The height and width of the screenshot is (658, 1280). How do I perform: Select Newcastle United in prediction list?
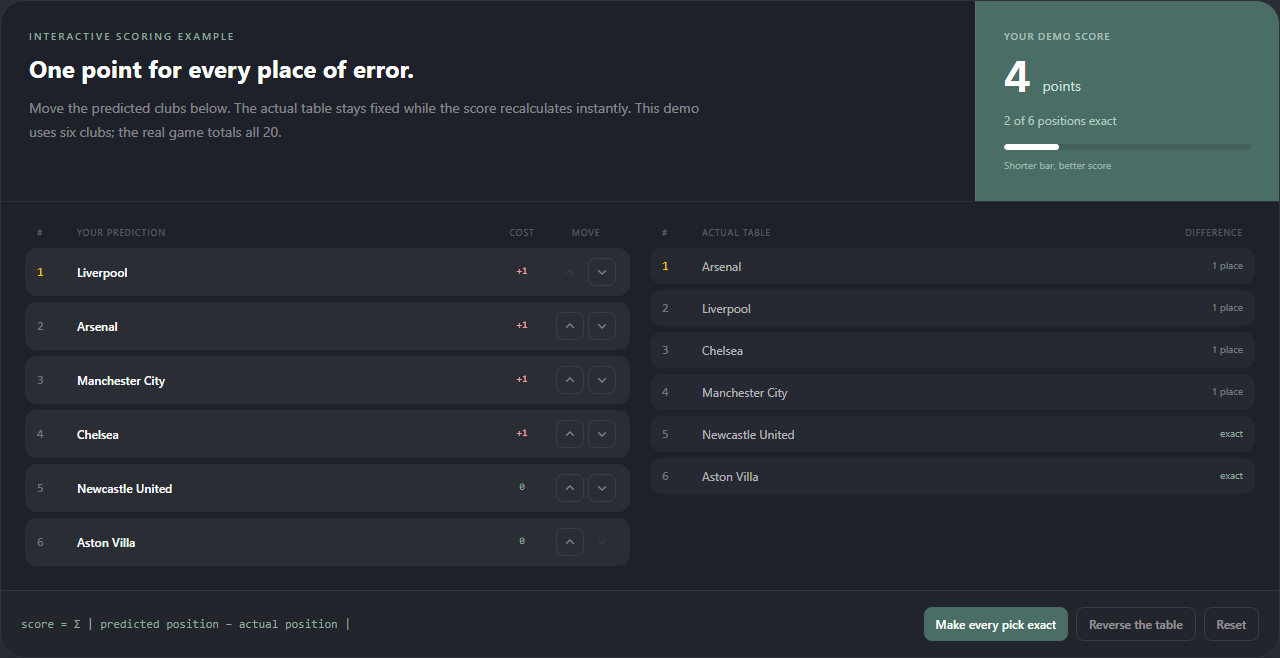tap(327, 488)
